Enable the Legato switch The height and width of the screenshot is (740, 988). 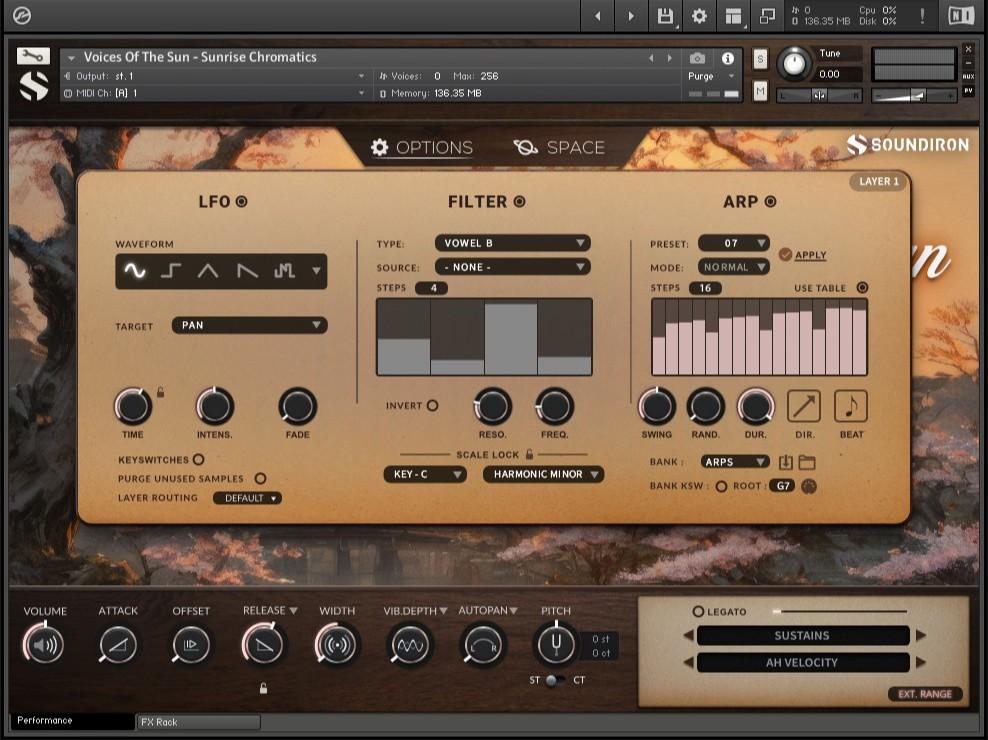(700, 611)
